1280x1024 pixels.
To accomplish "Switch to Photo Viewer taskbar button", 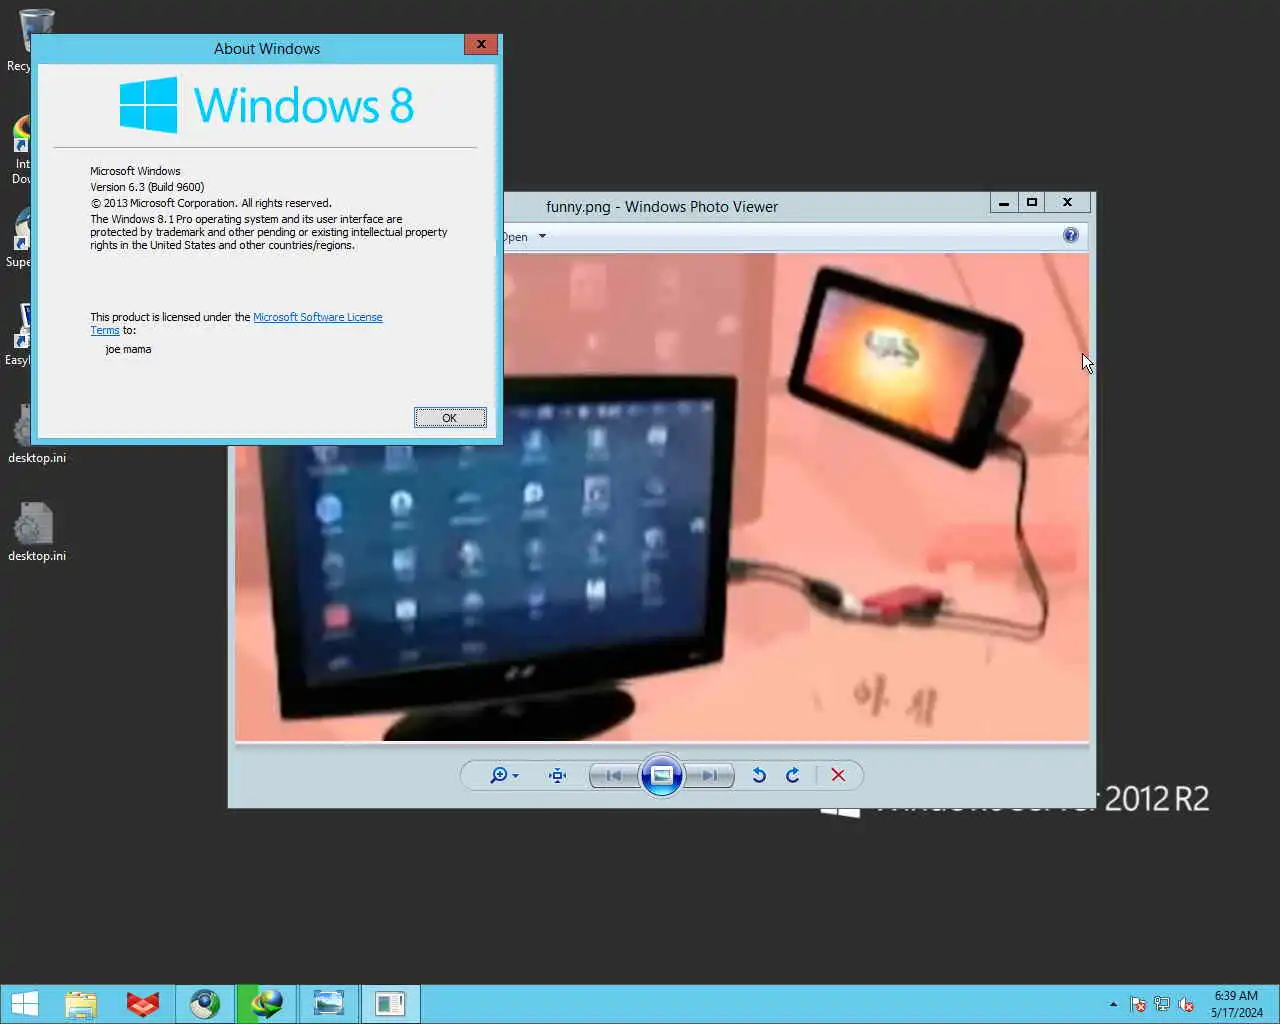I will [x=328, y=1004].
